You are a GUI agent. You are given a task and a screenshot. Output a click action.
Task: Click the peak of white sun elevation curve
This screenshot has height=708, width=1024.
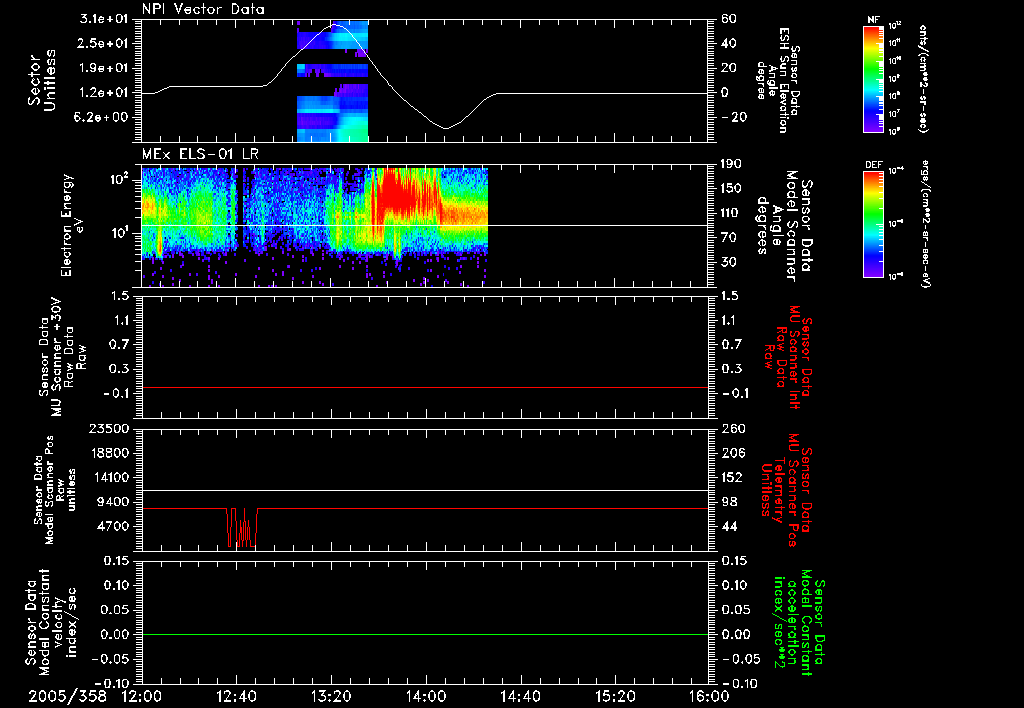335,24
